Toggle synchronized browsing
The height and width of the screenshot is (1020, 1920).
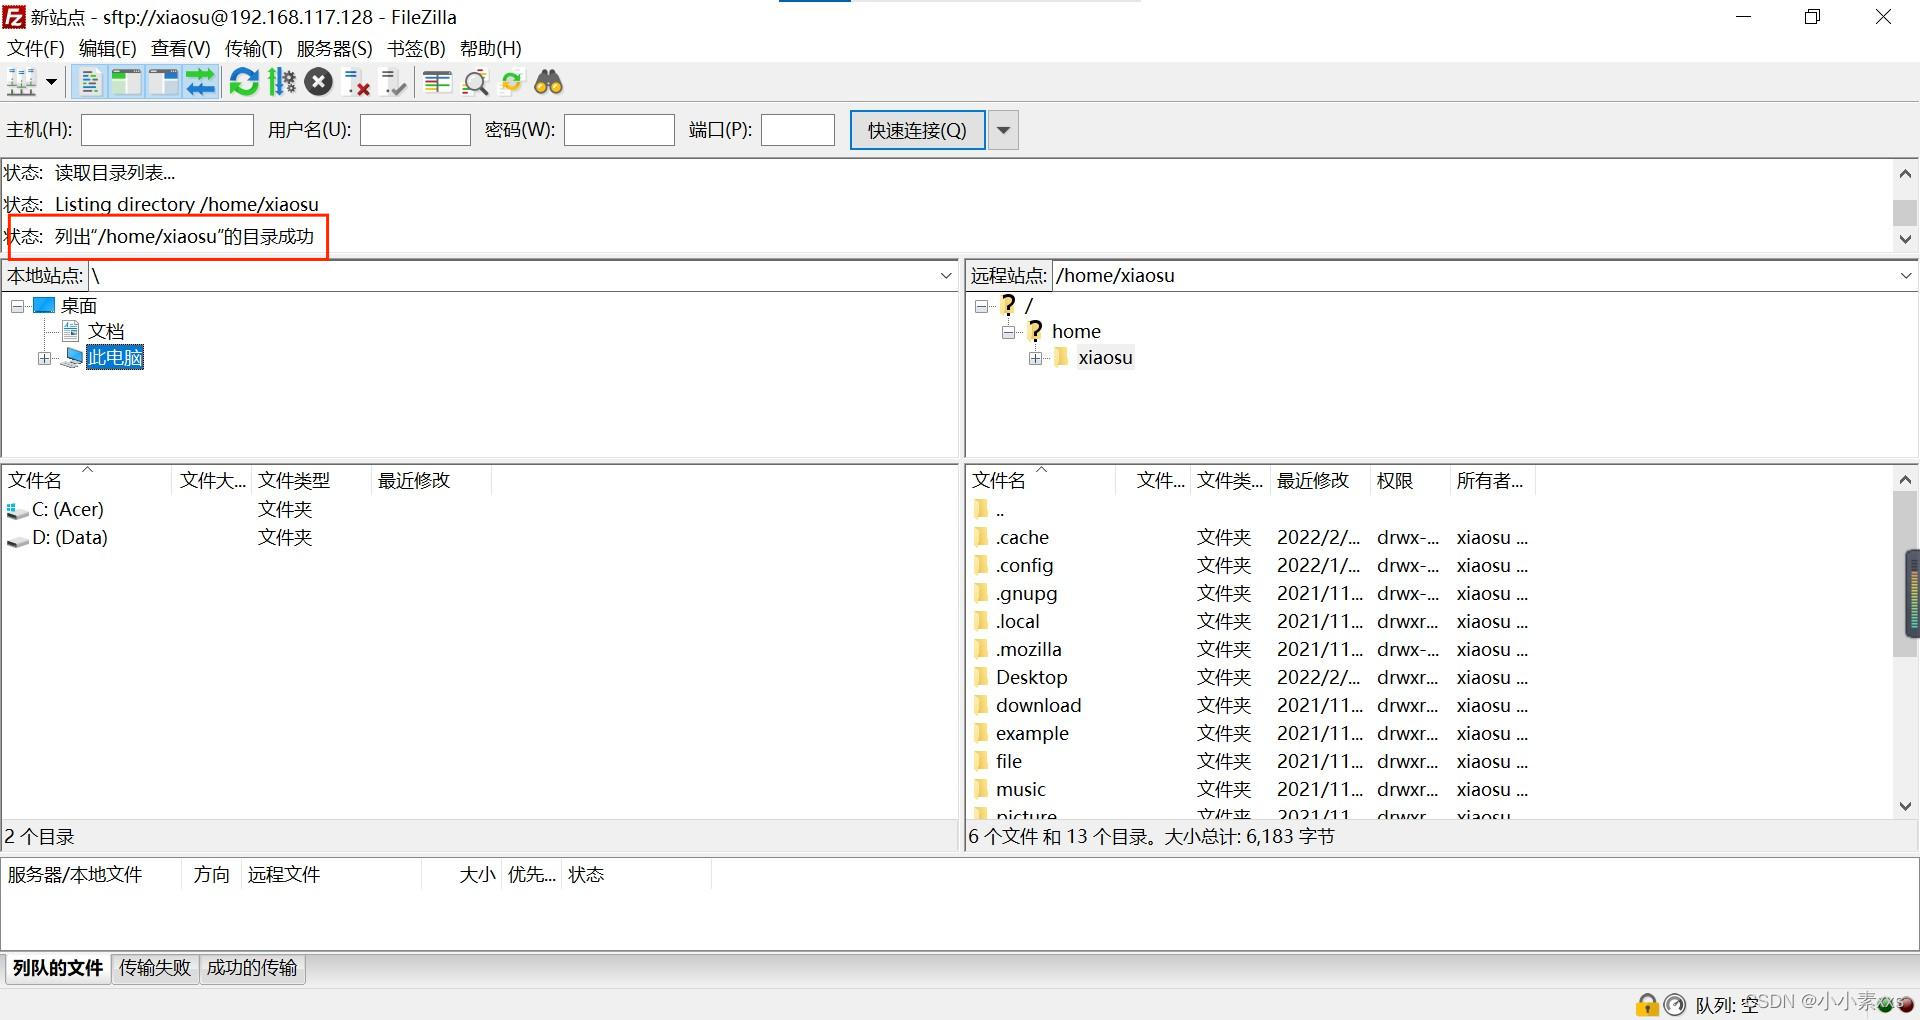pyautogui.click(x=511, y=81)
